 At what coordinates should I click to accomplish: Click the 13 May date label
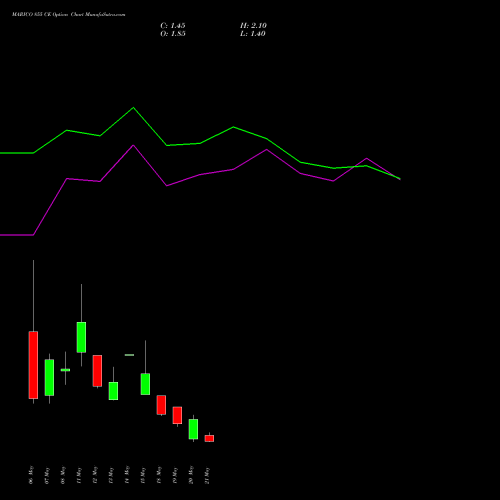click(x=111, y=475)
